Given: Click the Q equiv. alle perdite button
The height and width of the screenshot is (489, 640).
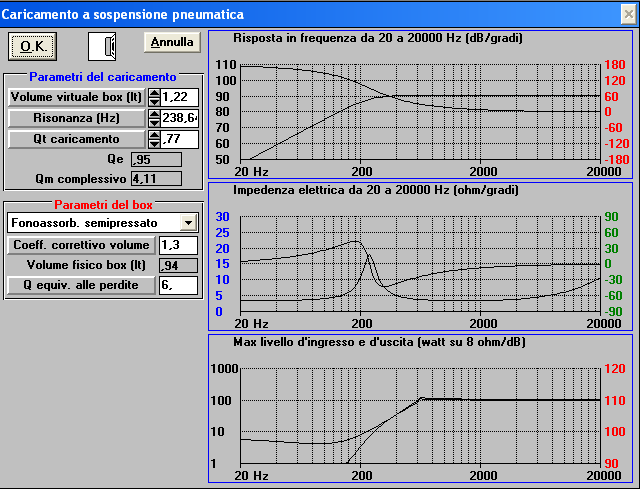Looking at the screenshot, I should [x=81, y=285].
